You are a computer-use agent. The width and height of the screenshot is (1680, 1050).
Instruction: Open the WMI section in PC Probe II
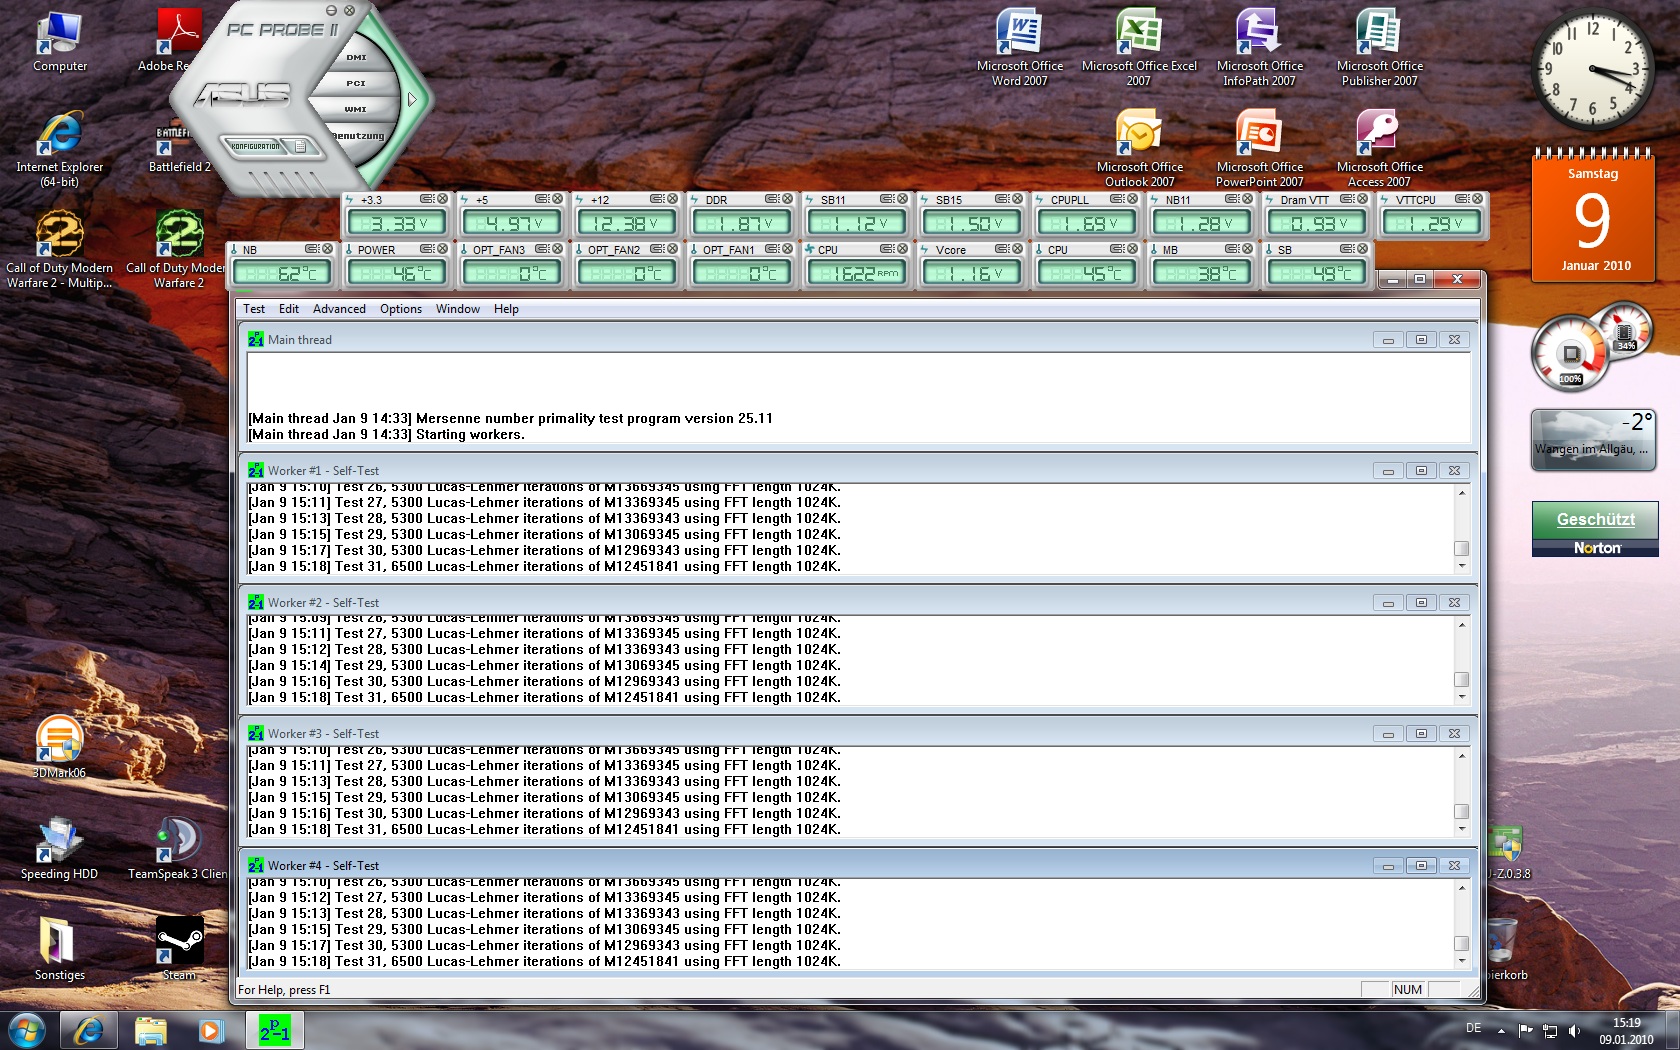point(357,110)
